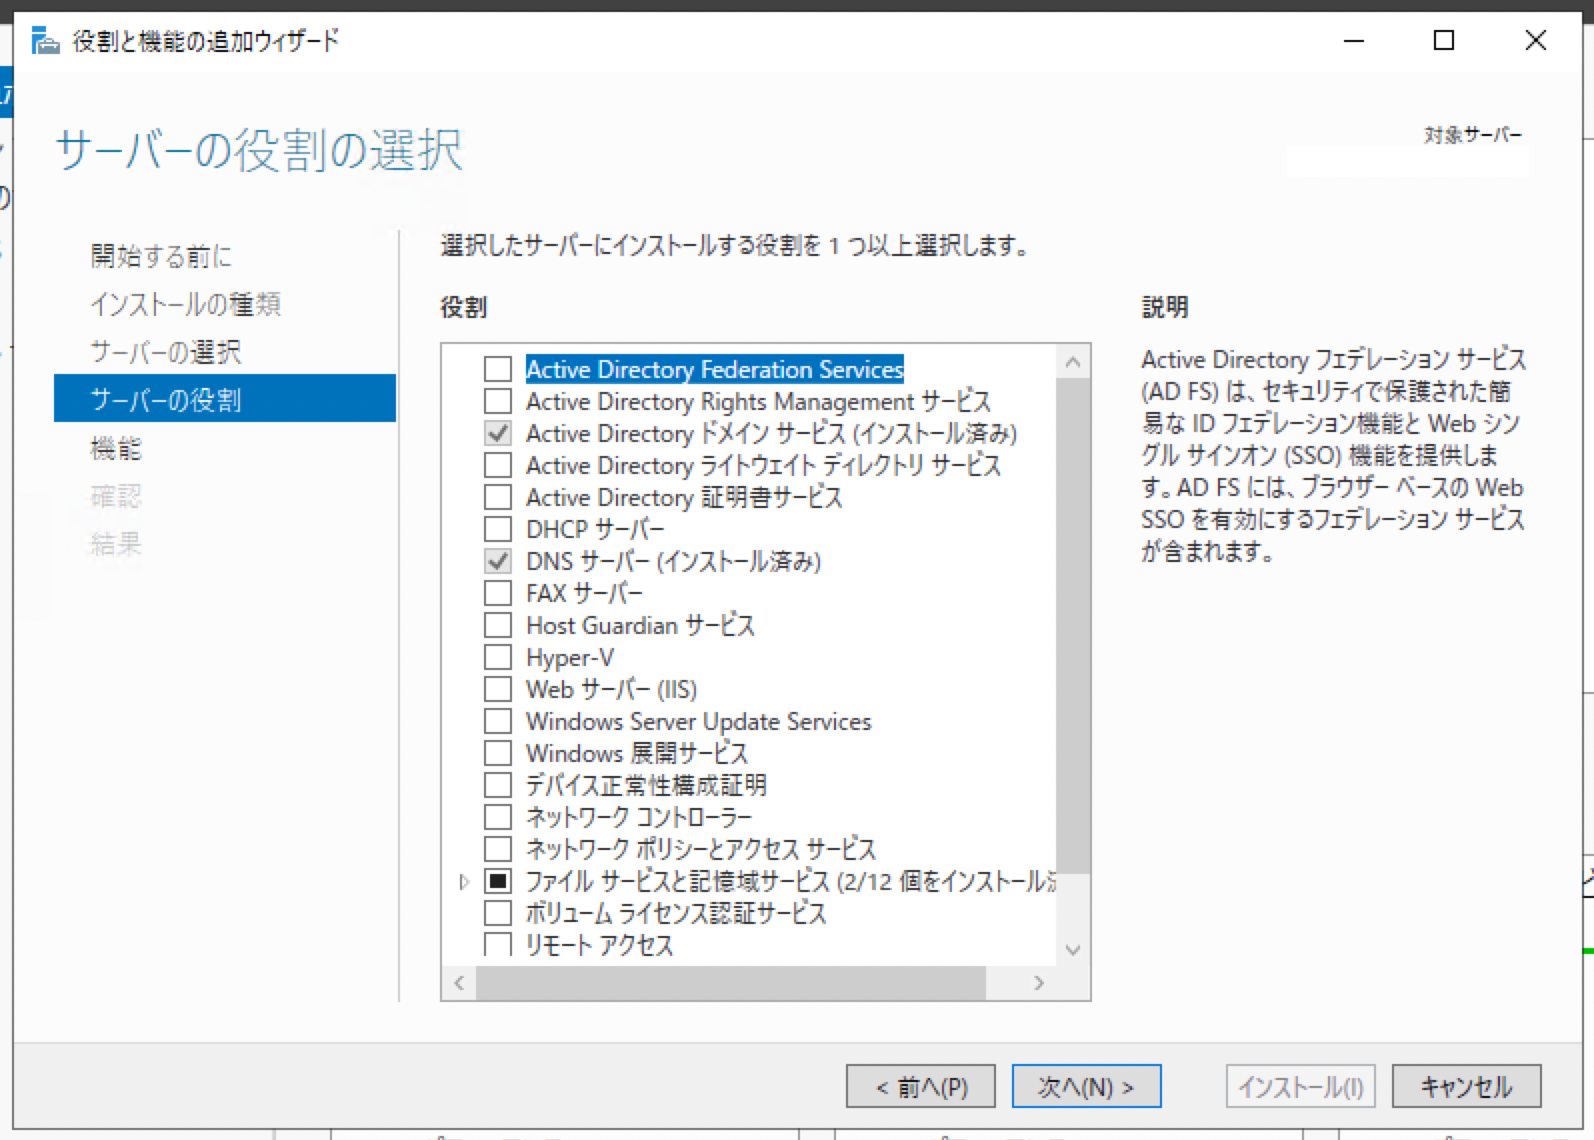Enable デバイス正常性構成証明 checkbox
Screen dimensions: 1594x1140
coord(498,785)
